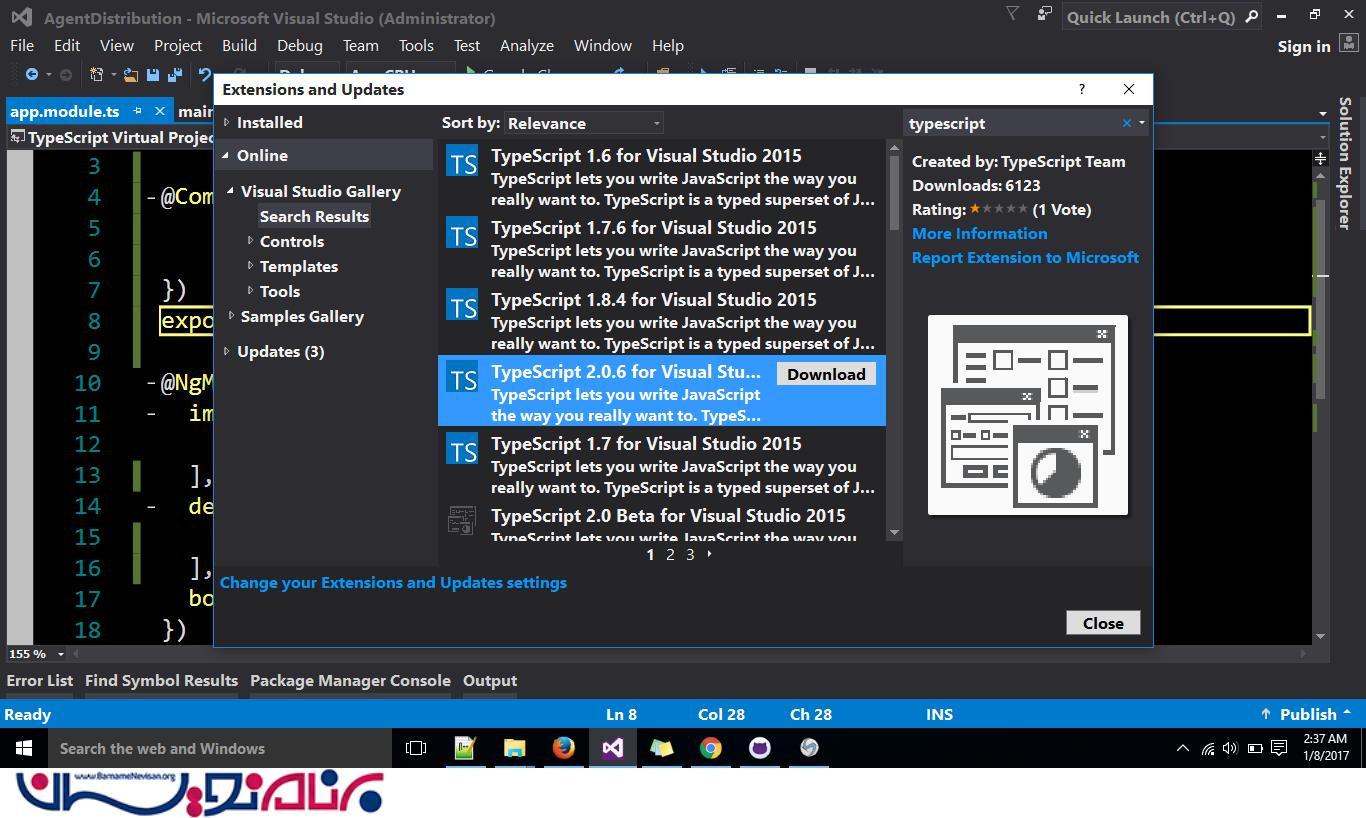Collapse the code fold at line 10
Screen dimensions: 1366x818
151,383
